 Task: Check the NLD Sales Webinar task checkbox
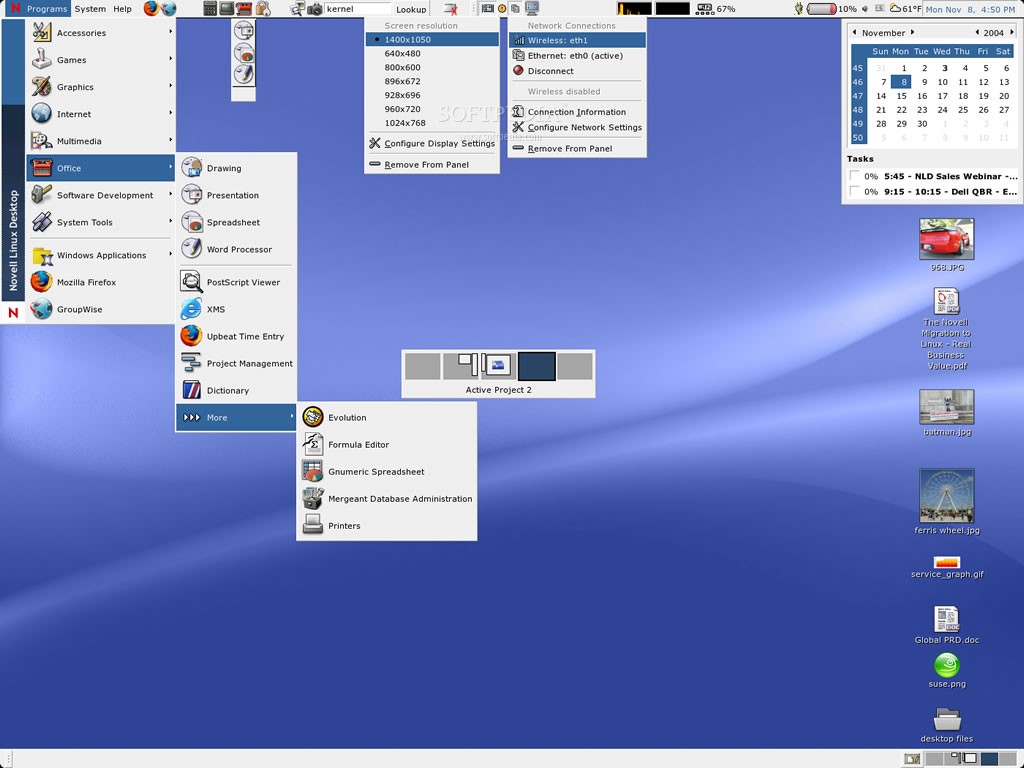point(853,176)
